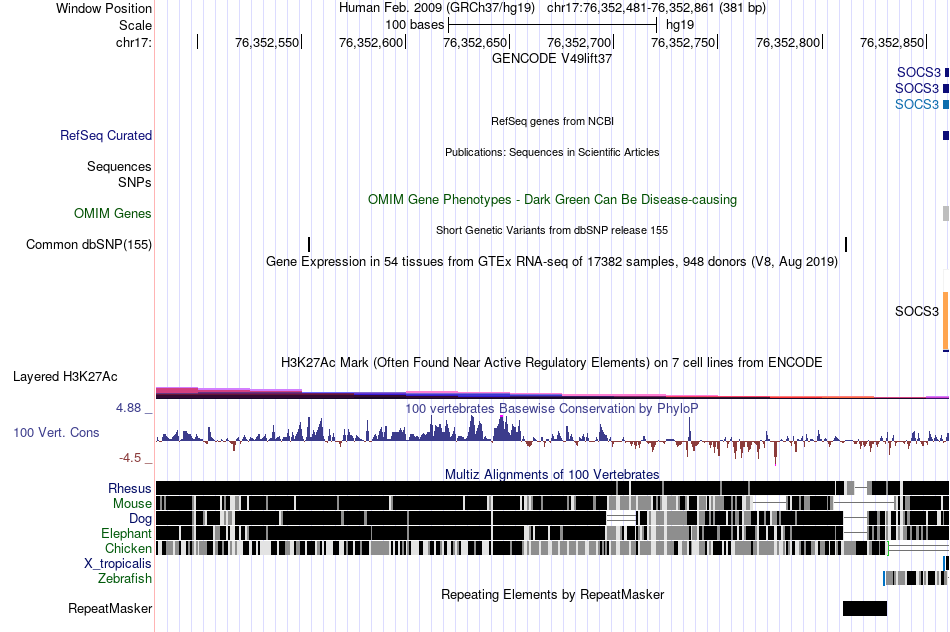
Task: Select the Mouse alignment label
Action: point(132,504)
